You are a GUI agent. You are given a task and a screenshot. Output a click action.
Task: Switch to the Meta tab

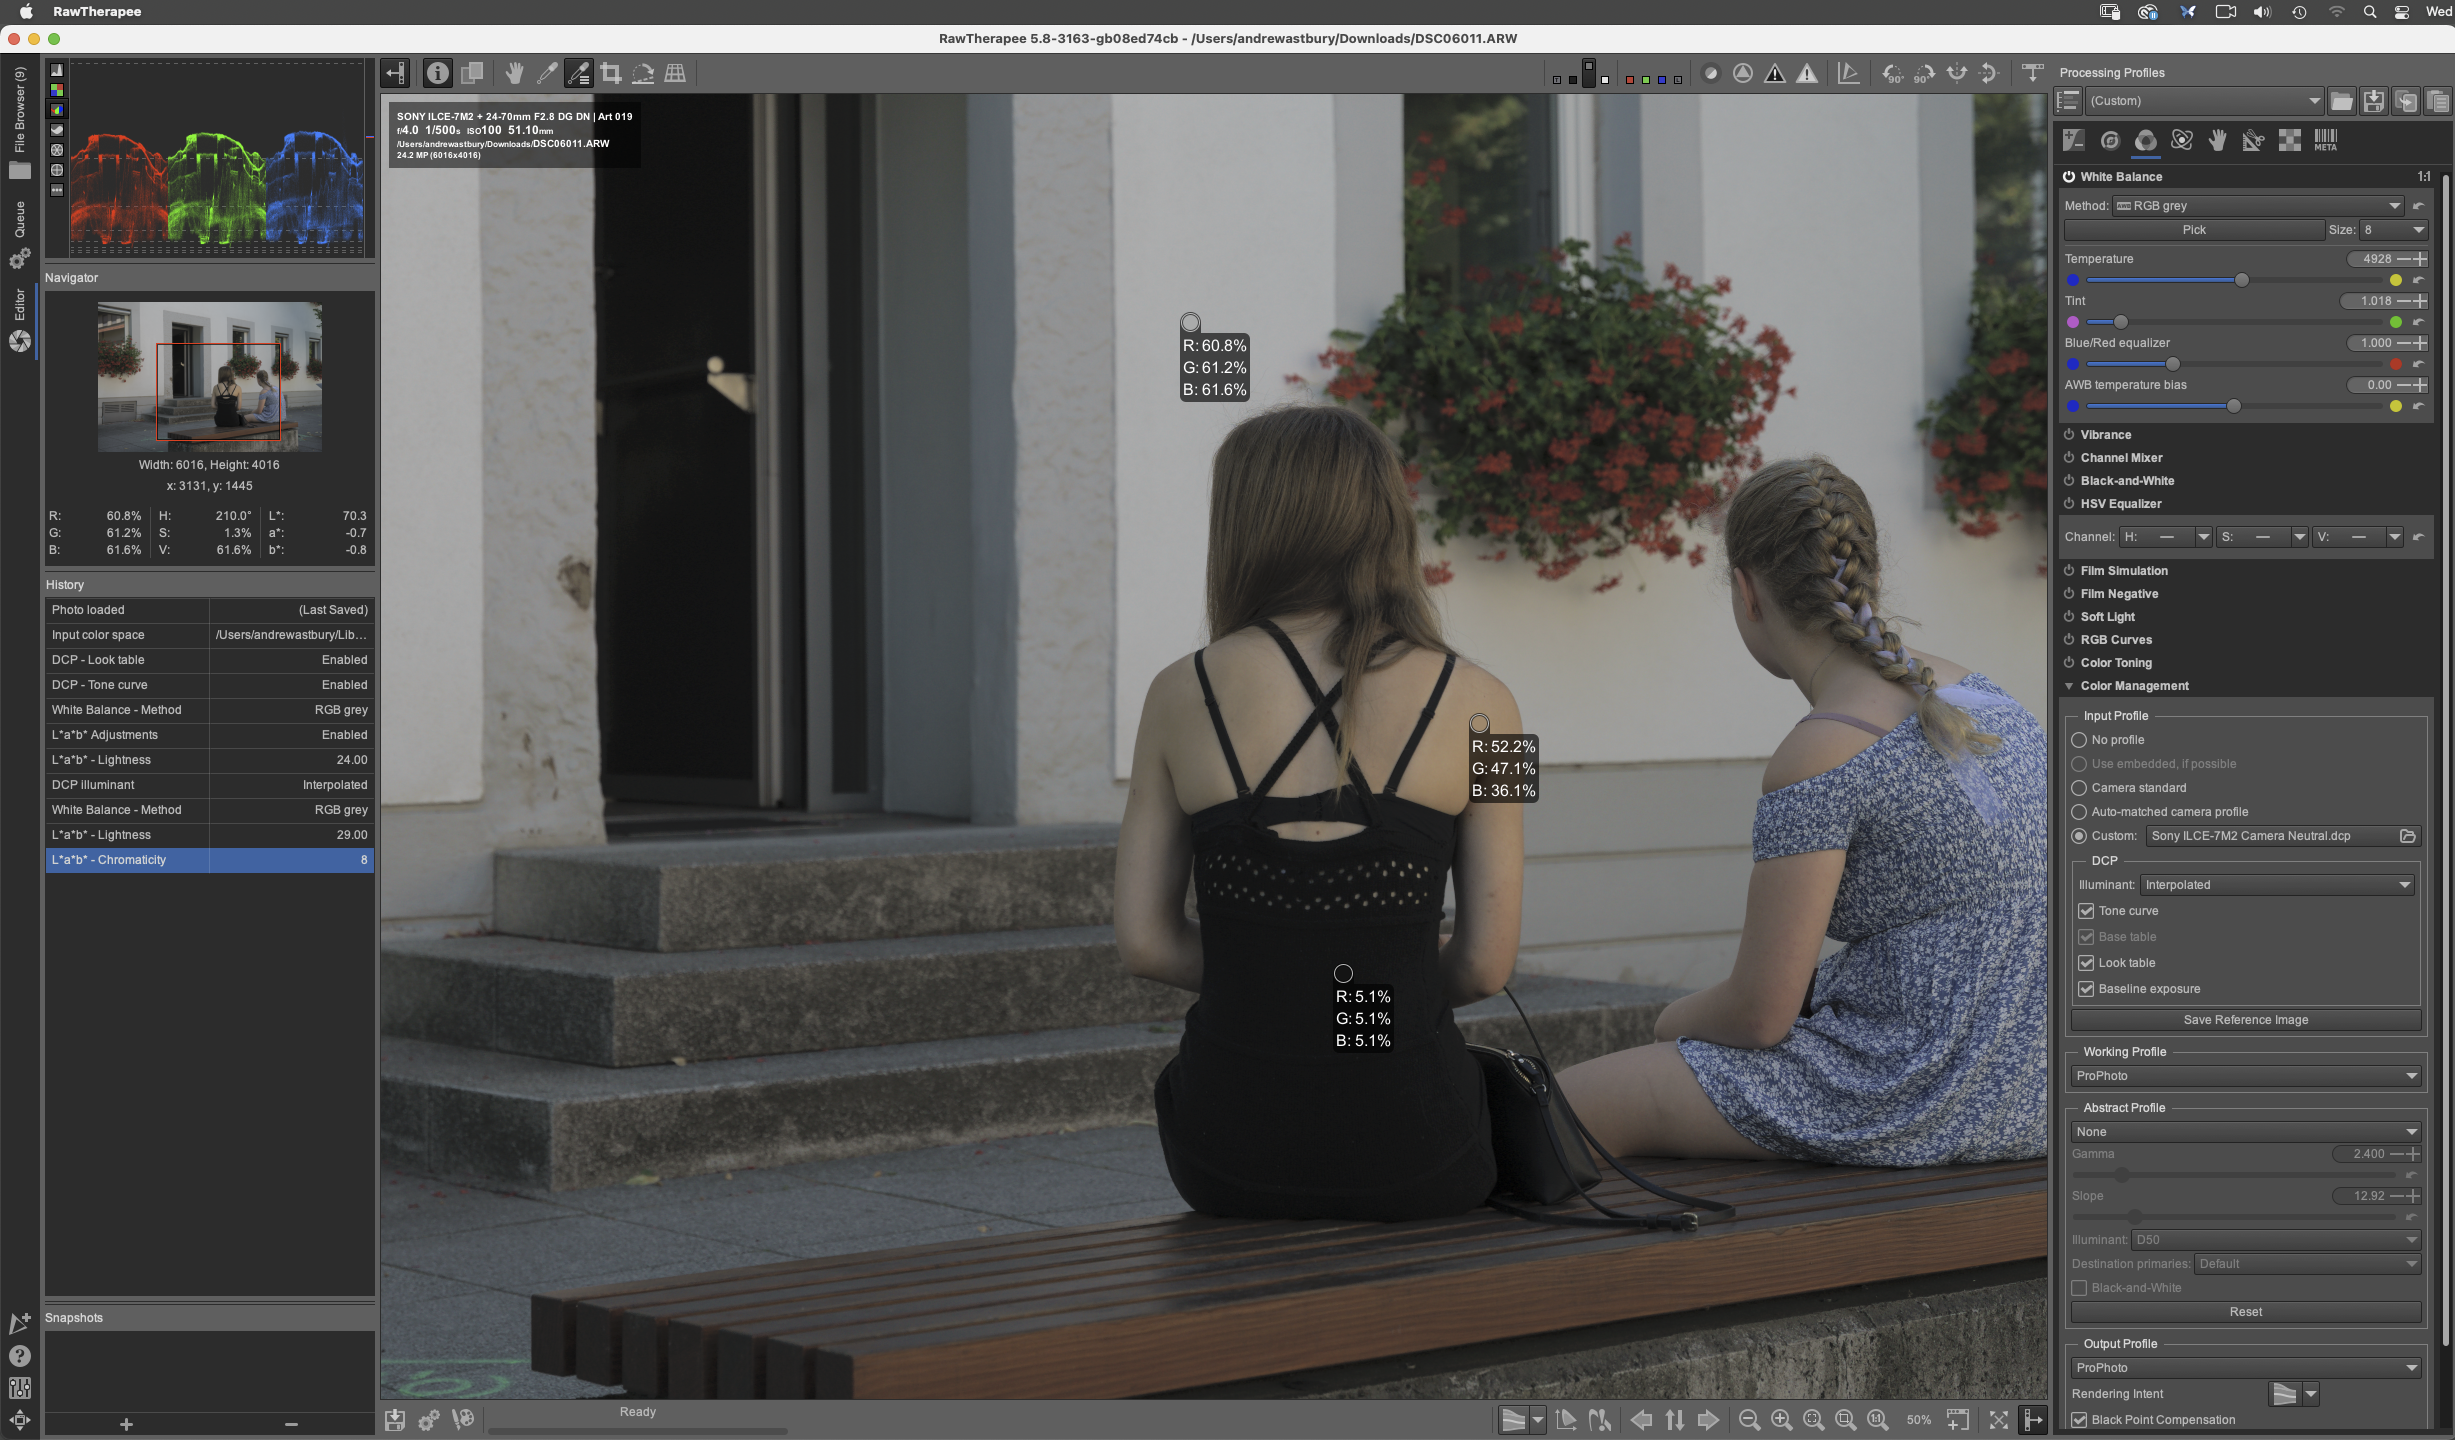click(2326, 141)
